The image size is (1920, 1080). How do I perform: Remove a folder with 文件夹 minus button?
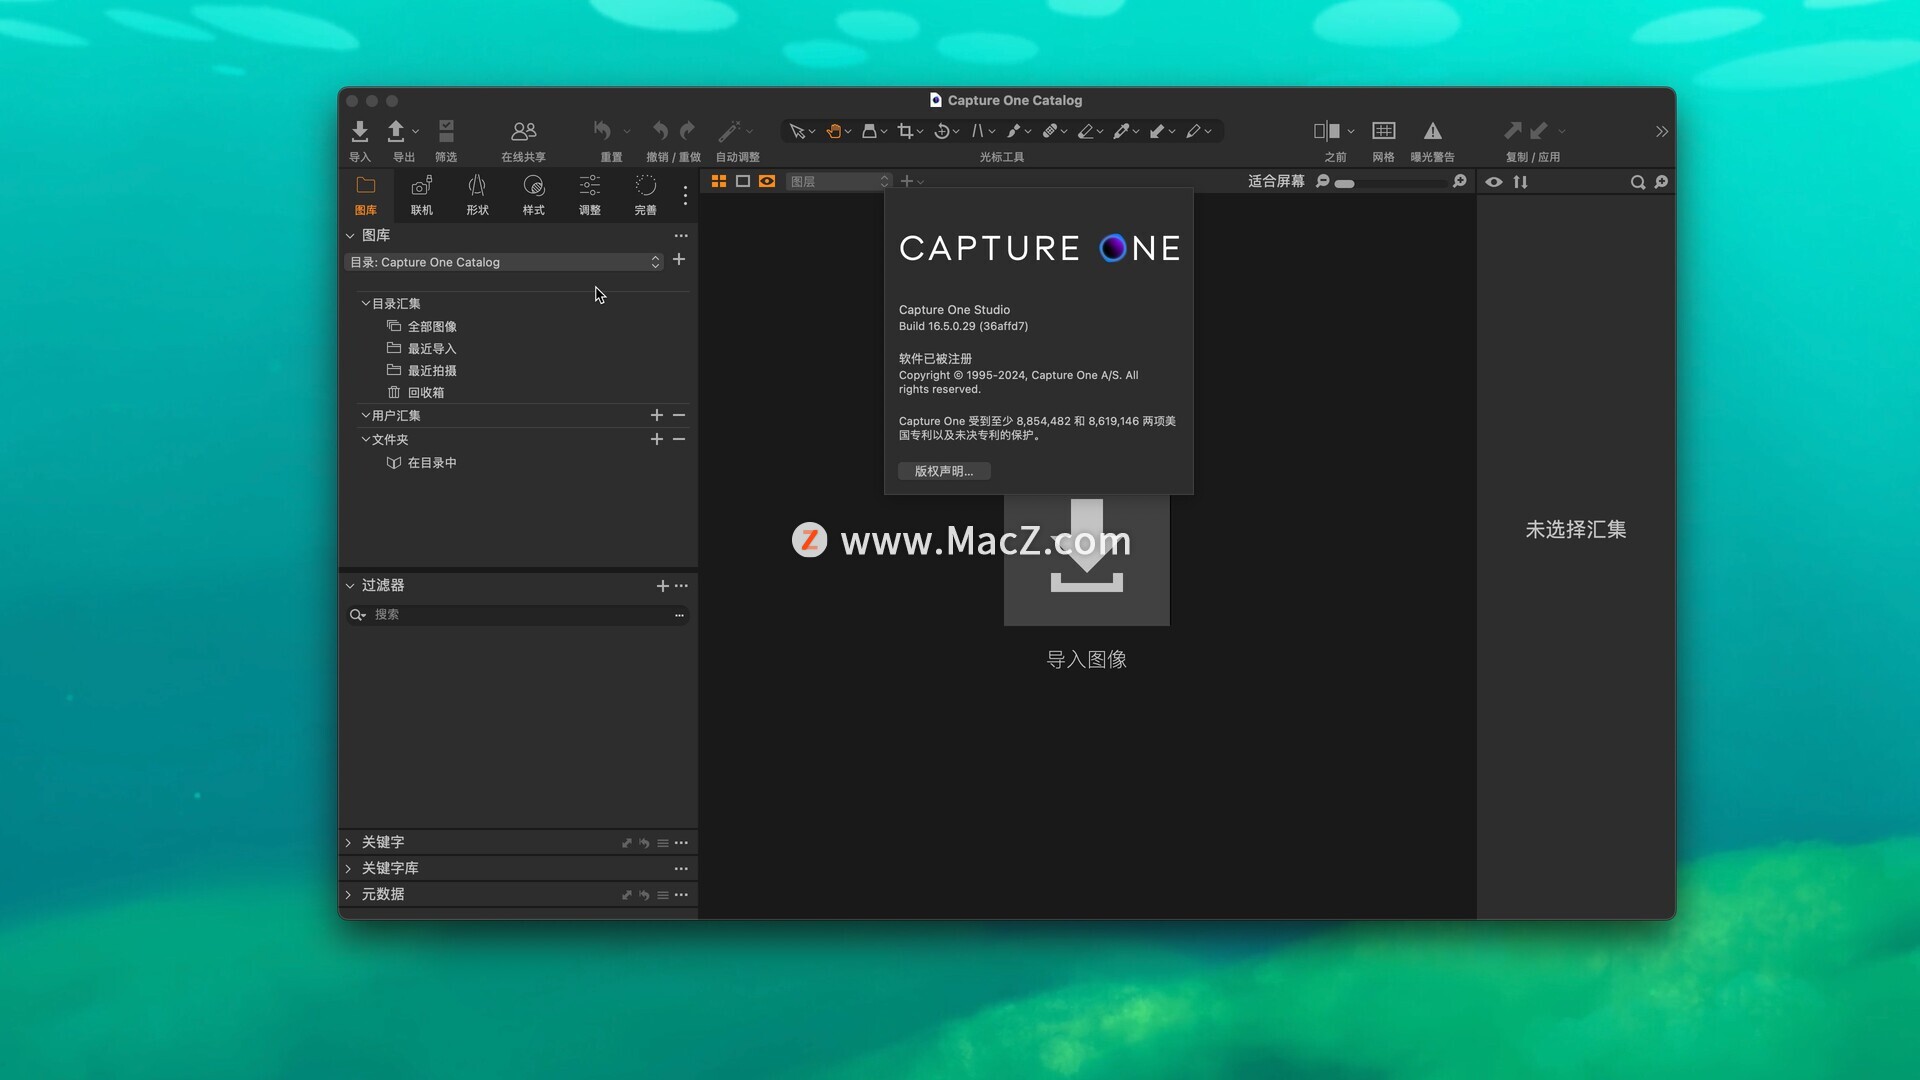pyautogui.click(x=679, y=439)
